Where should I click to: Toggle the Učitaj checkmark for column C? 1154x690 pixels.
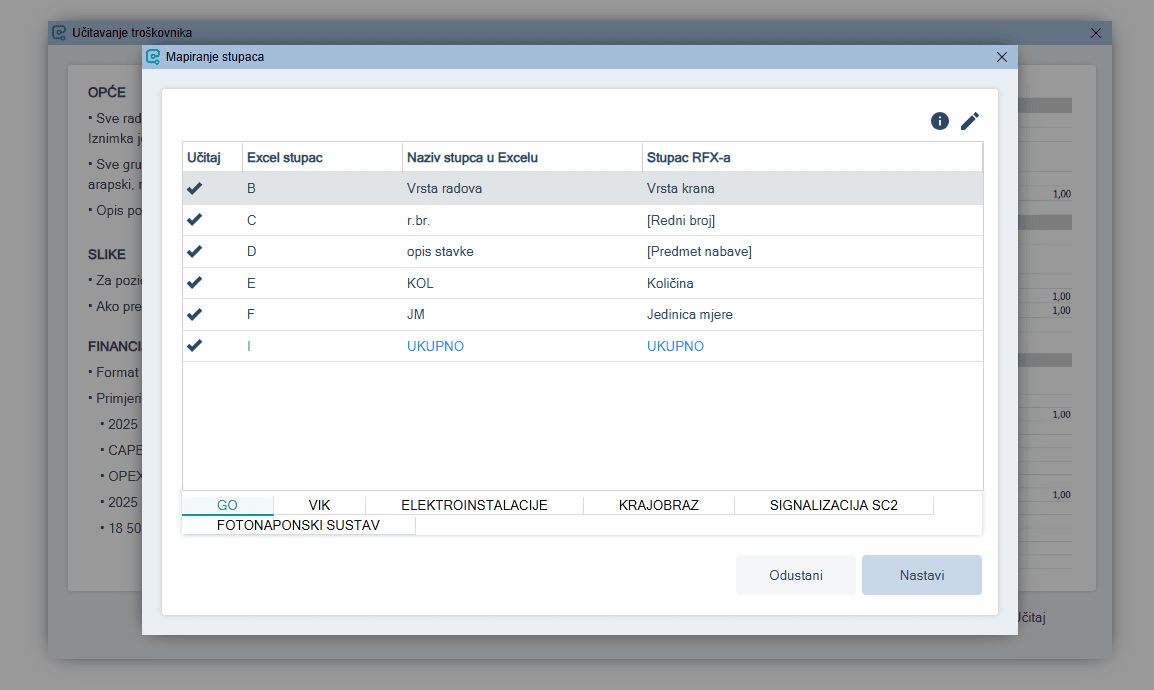(x=195, y=220)
